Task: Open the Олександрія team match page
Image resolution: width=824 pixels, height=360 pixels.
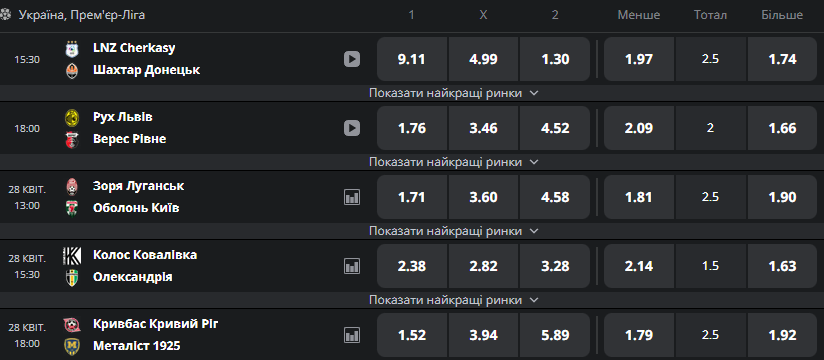Action: [132, 277]
